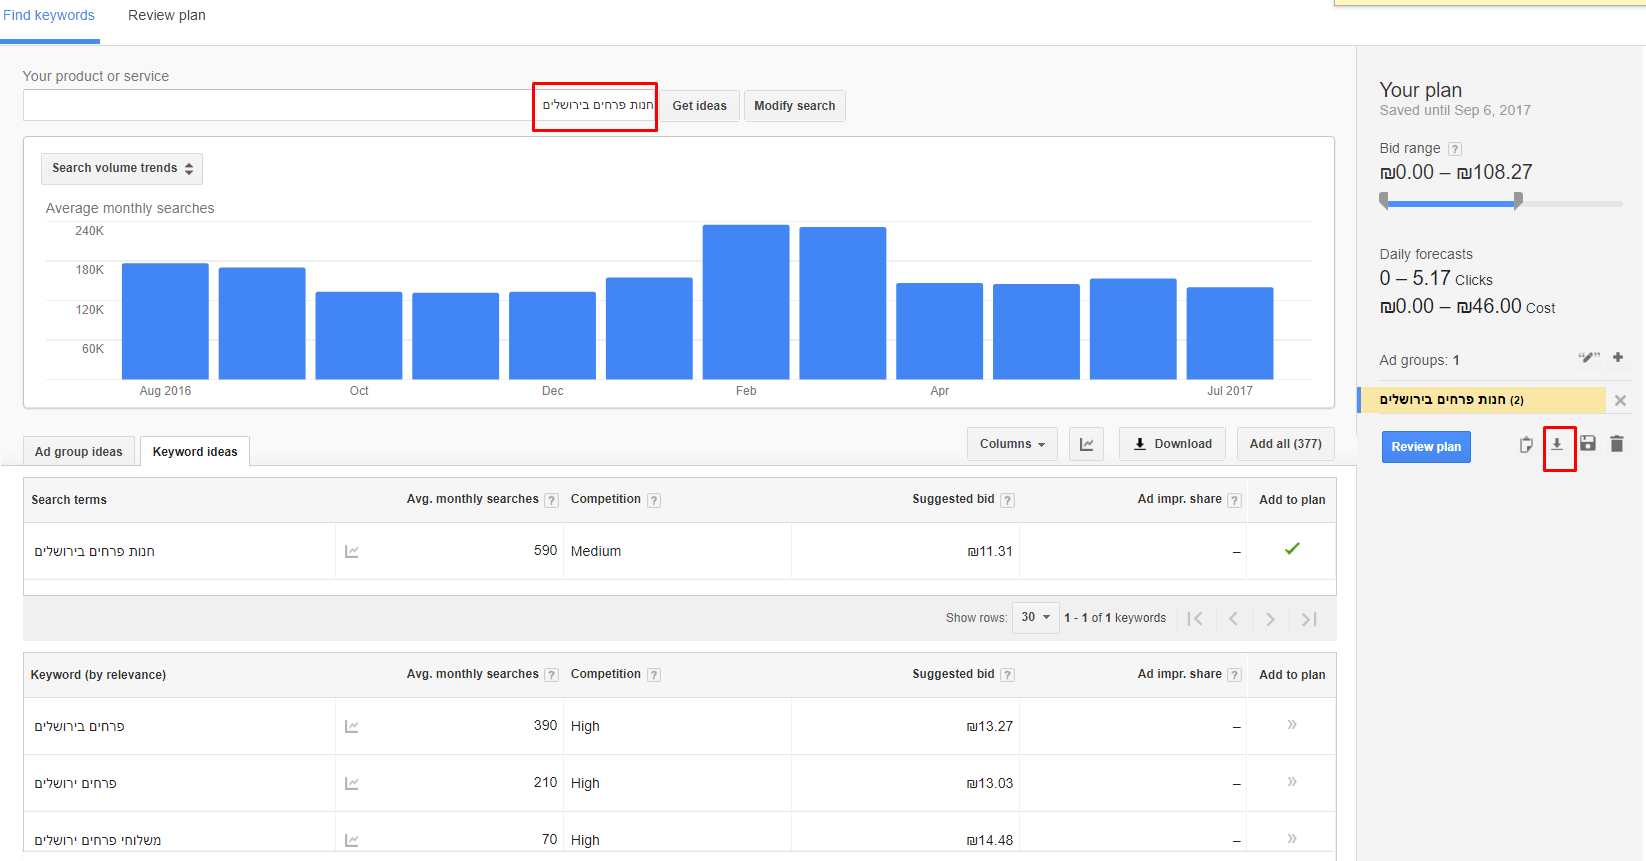Toggle chart view button beside Columns

pyautogui.click(x=1086, y=444)
